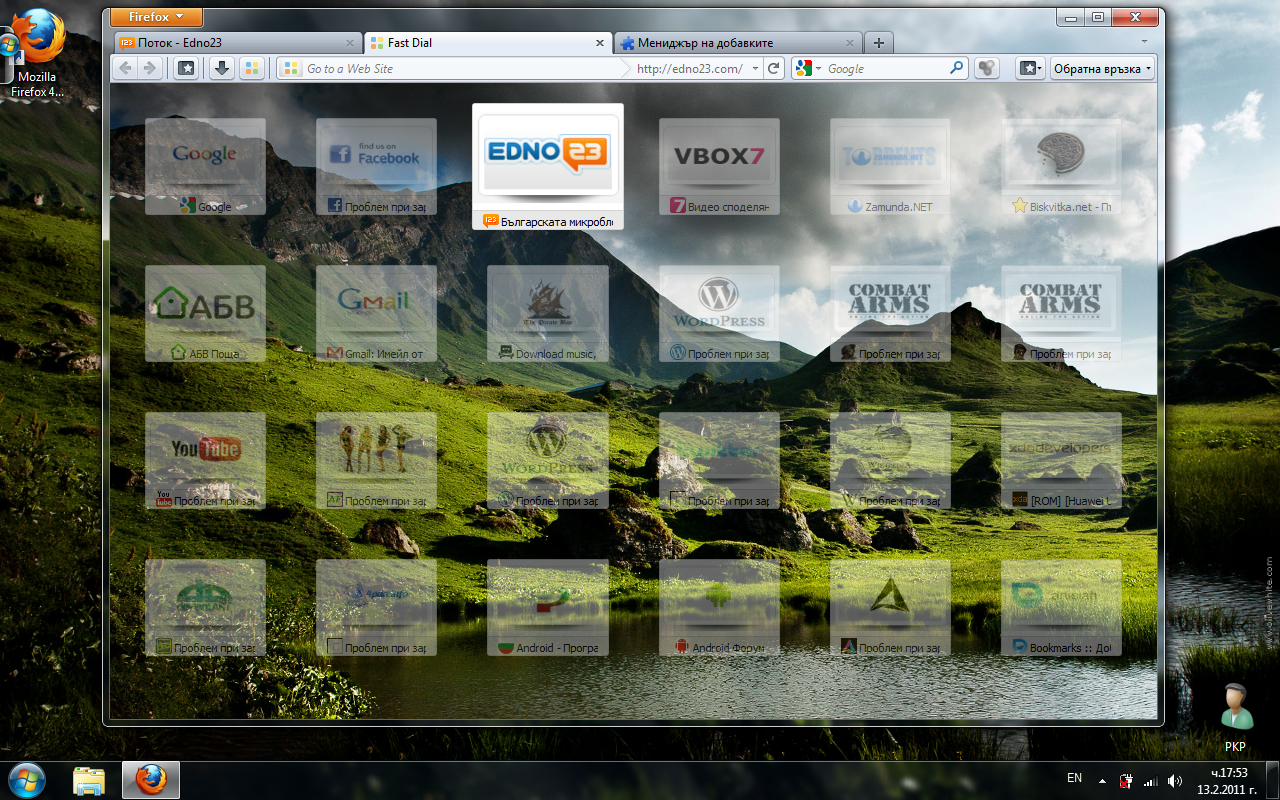Viewport: 1280px width, 800px height.
Task: Expand the Google search engine dropdown
Action: coord(807,68)
